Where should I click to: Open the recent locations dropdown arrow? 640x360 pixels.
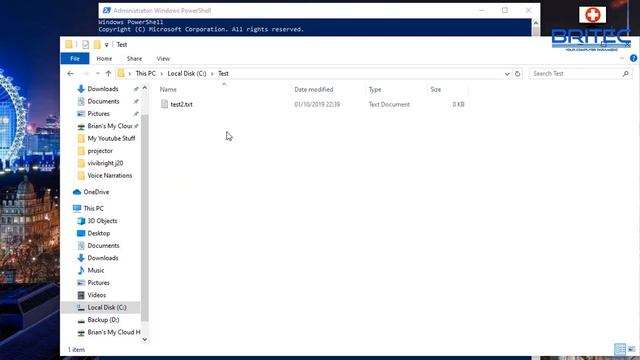click(x=98, y=73)
